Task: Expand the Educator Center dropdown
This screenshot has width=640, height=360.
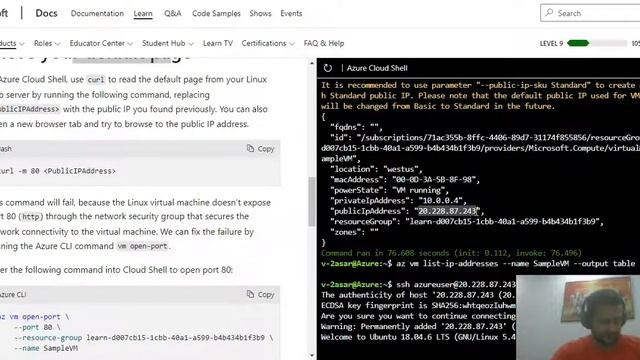Action: [101, 43]
